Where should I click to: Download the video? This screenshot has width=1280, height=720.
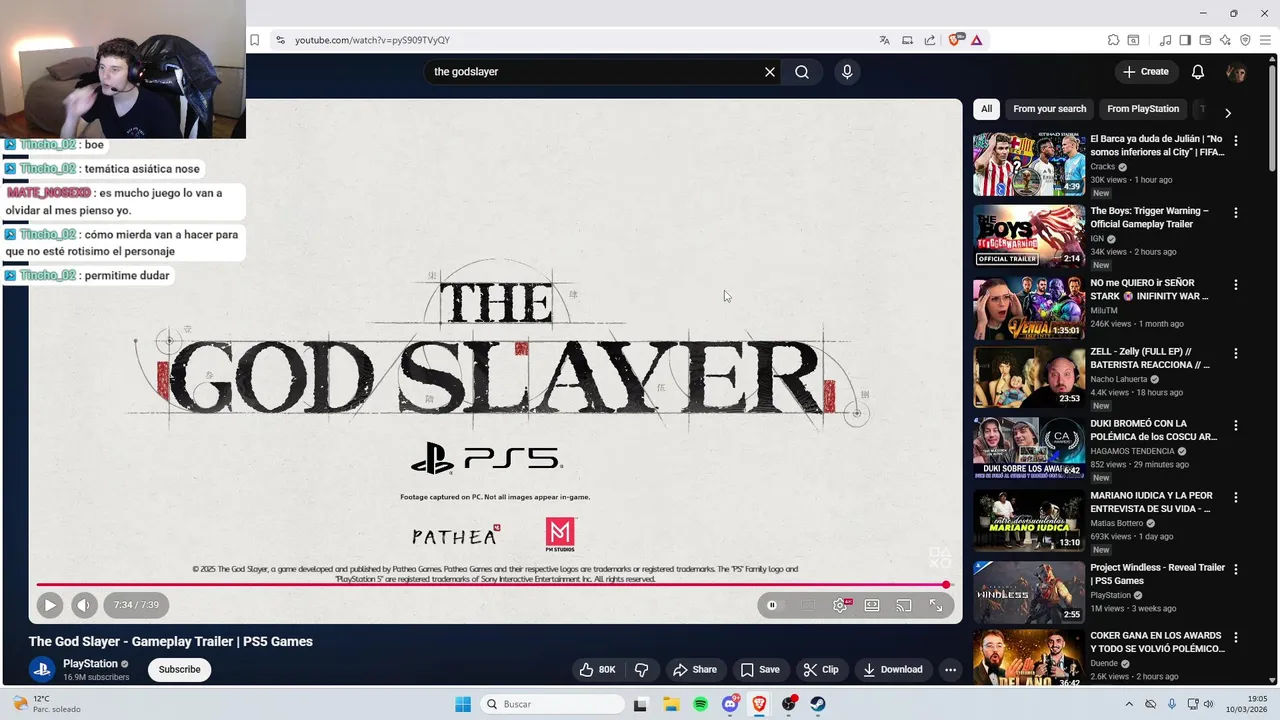point(893,670)
